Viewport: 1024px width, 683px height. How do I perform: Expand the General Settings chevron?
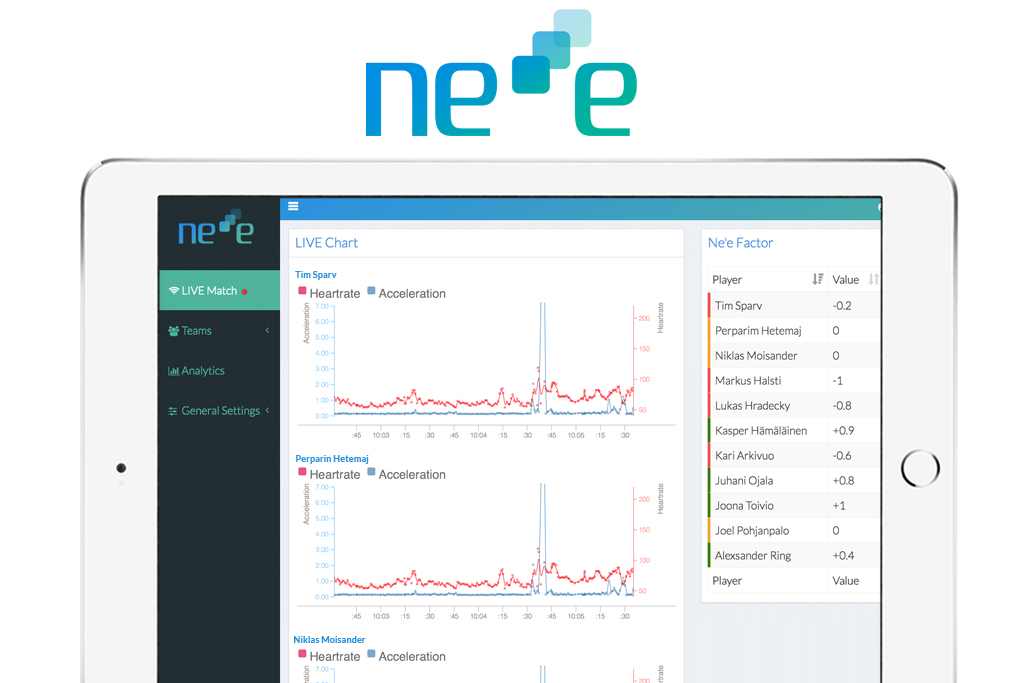pos(267,410)
